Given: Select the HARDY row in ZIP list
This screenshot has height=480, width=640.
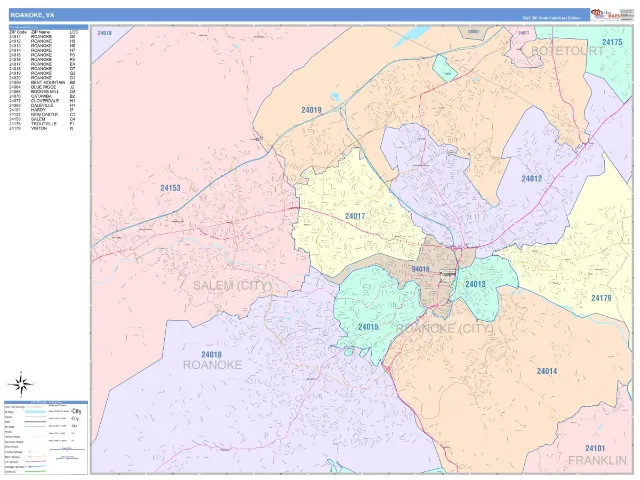Looking at the screenshot, I should click(42, 110).
